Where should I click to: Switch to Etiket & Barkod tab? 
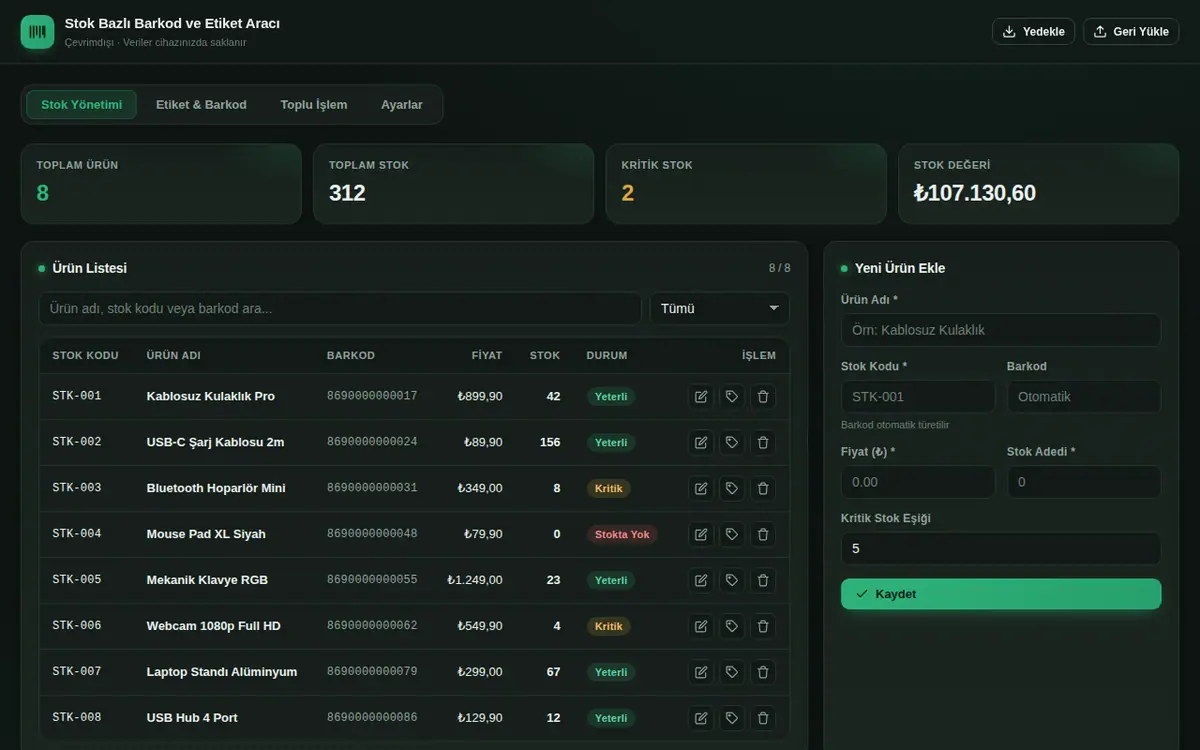(x=201, y=104)
